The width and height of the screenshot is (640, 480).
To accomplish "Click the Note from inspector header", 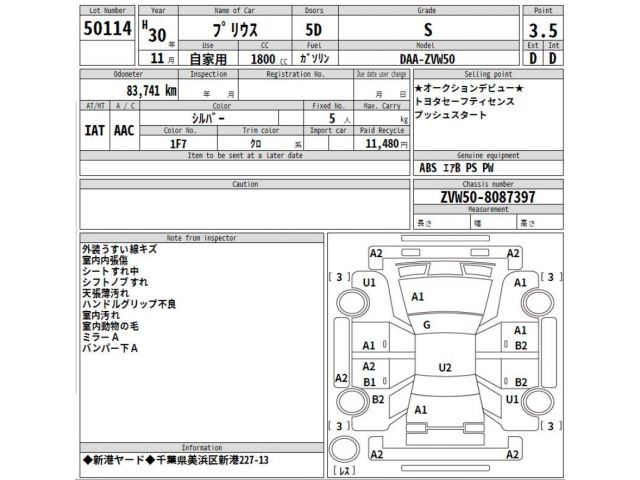I will [202, 238].
